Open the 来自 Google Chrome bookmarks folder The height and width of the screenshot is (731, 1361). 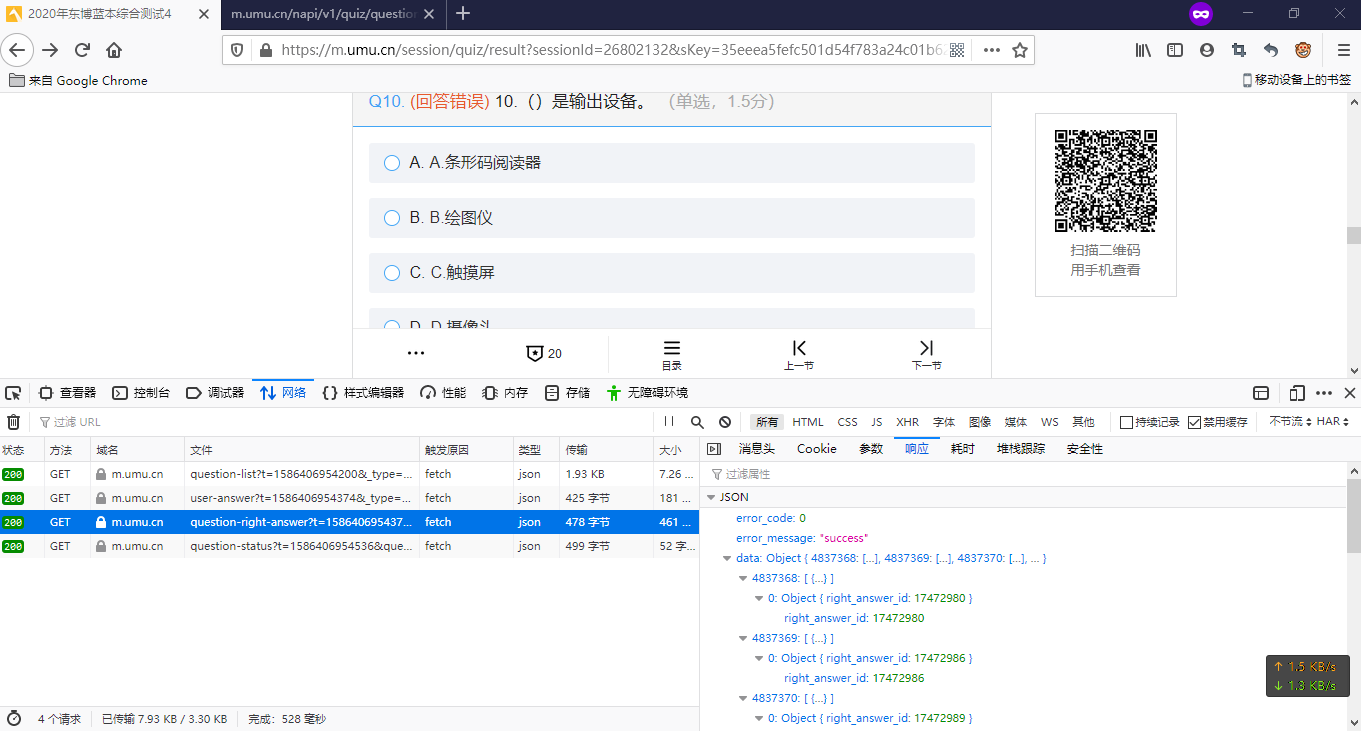[78, 81]
